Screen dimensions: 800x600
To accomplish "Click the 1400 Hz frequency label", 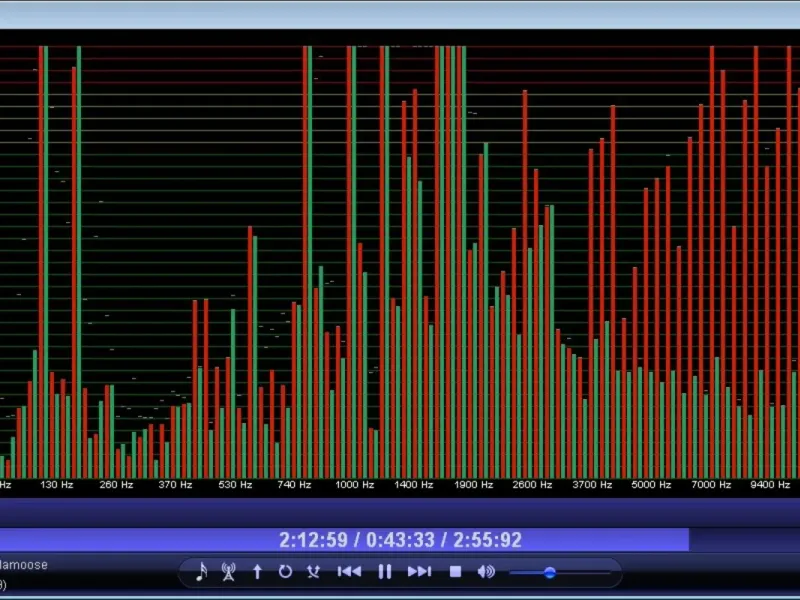I will [414, 485].
